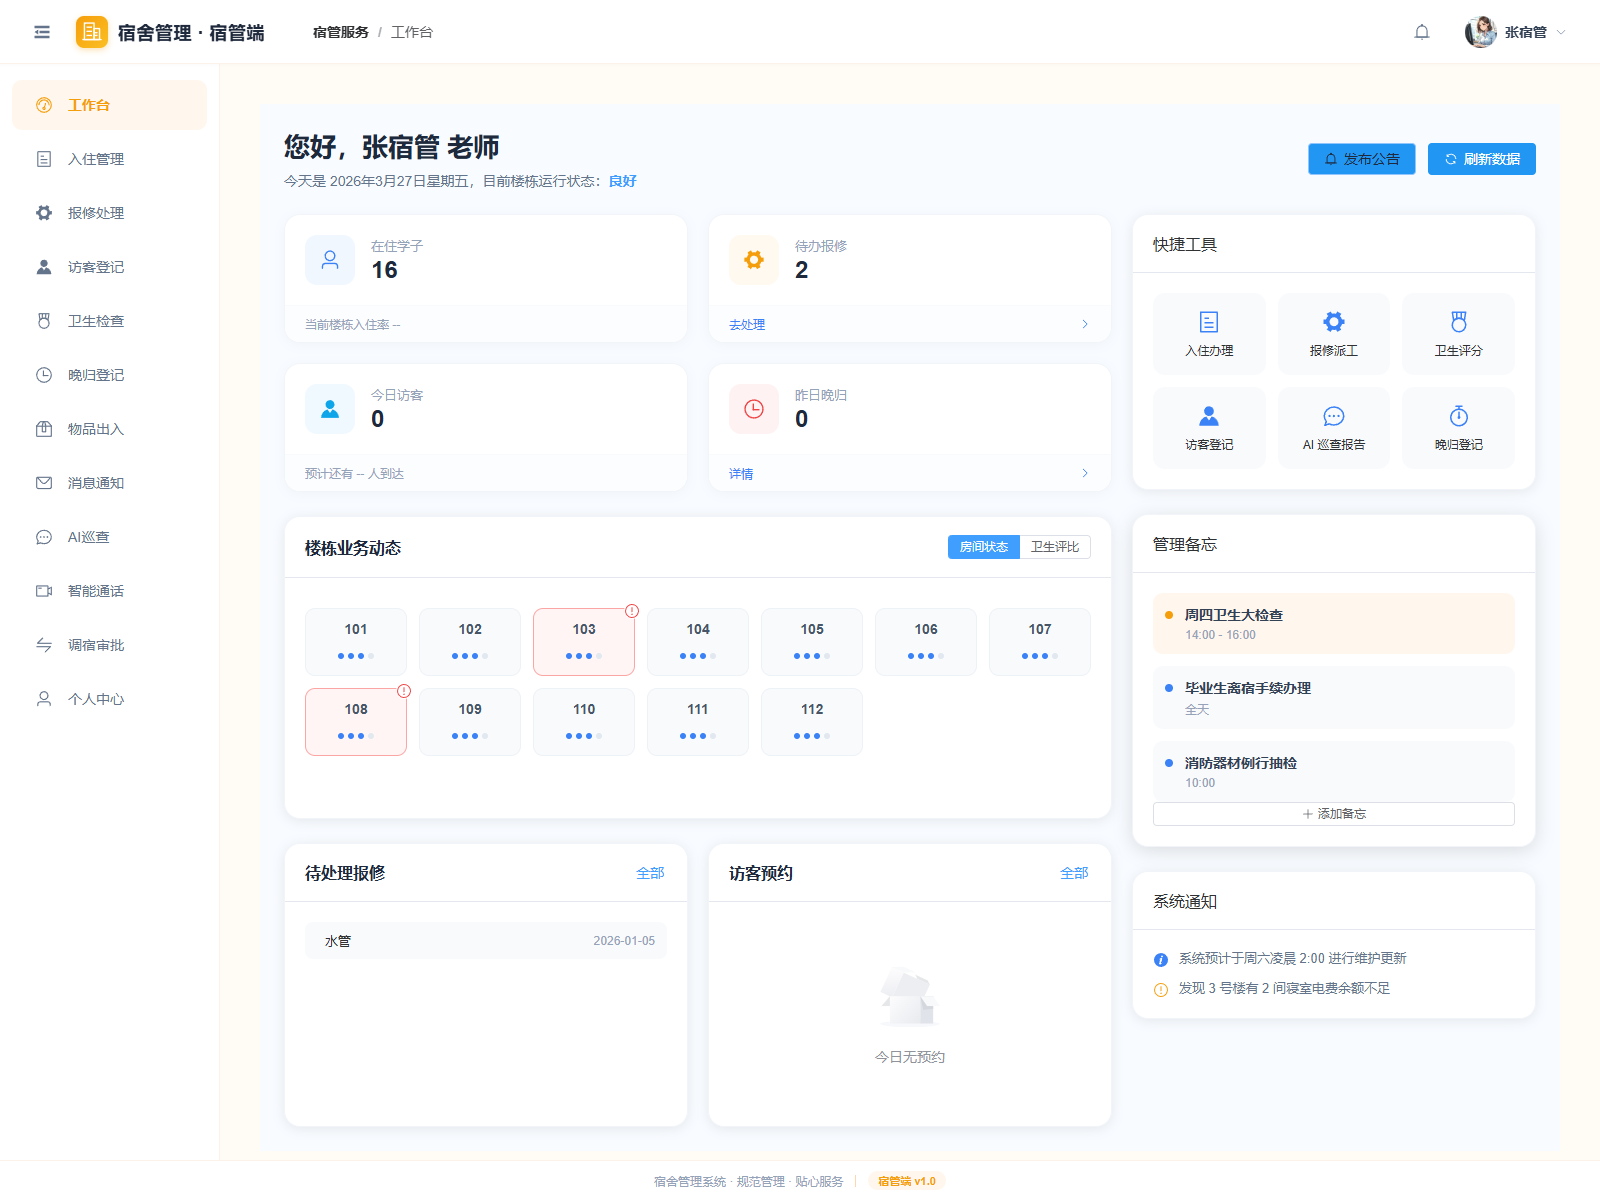1600x1200 pixels.
Task: Click the 消息通知 sidebar envelope icon
Action: [x=44, y=483]
